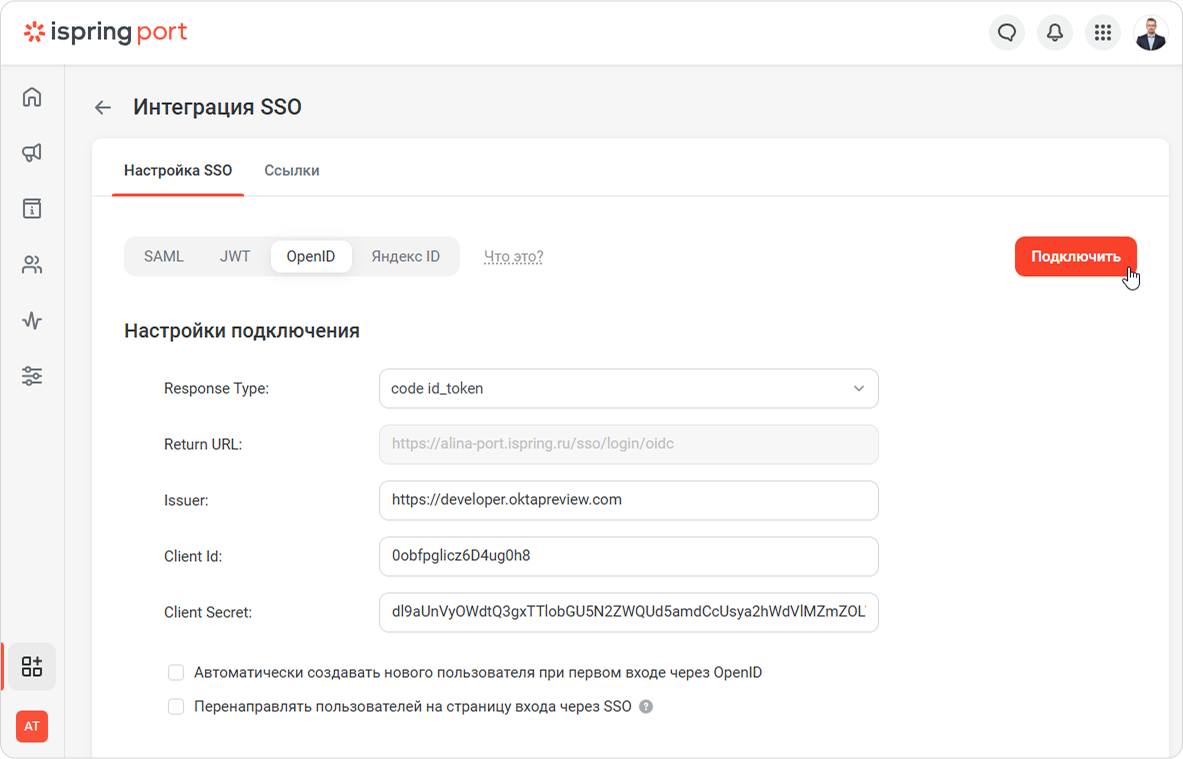The image size is (1183, 759).
Task: Click the Response Type: label
Action: click(217, 389)
